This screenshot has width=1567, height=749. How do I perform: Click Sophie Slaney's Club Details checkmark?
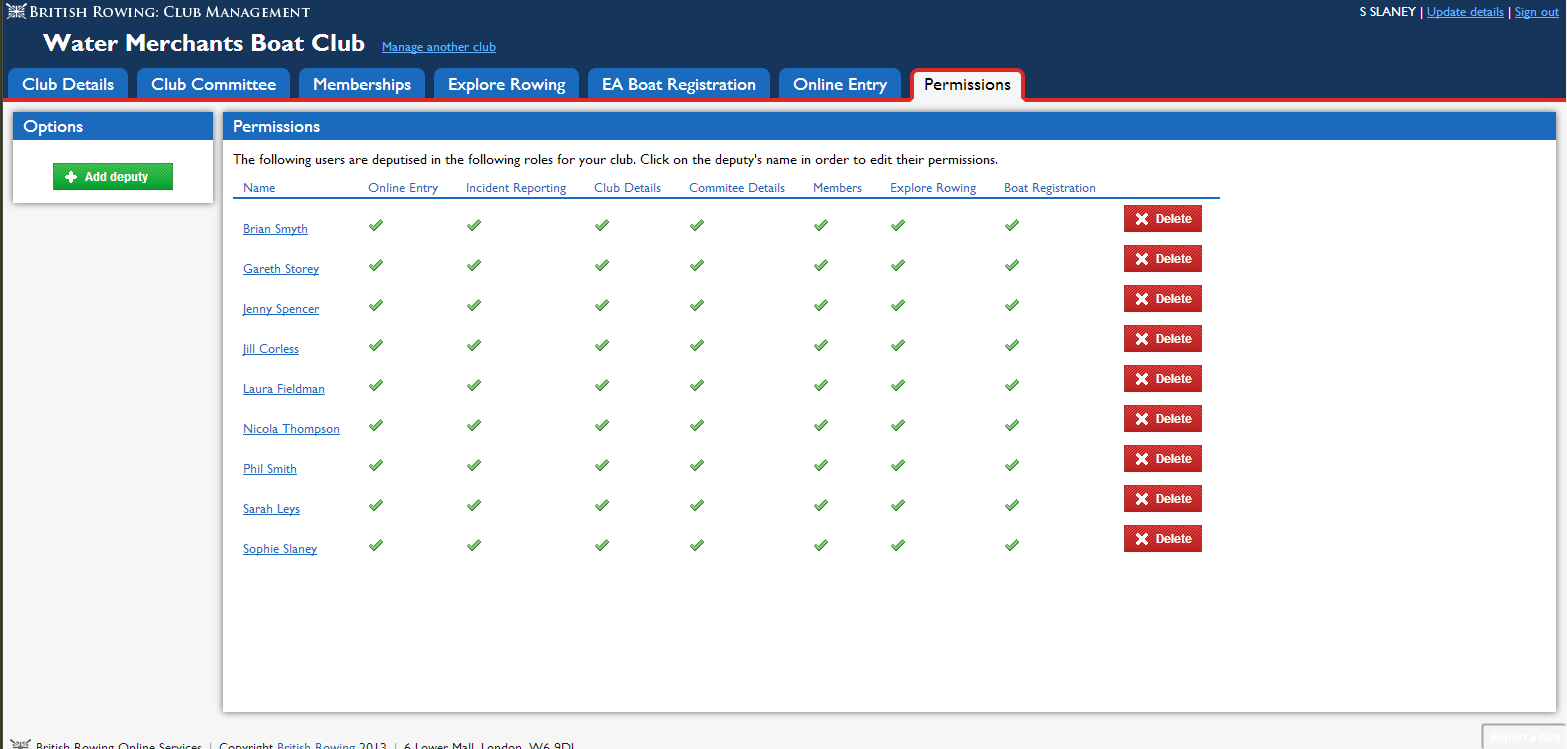click(602, 545)
